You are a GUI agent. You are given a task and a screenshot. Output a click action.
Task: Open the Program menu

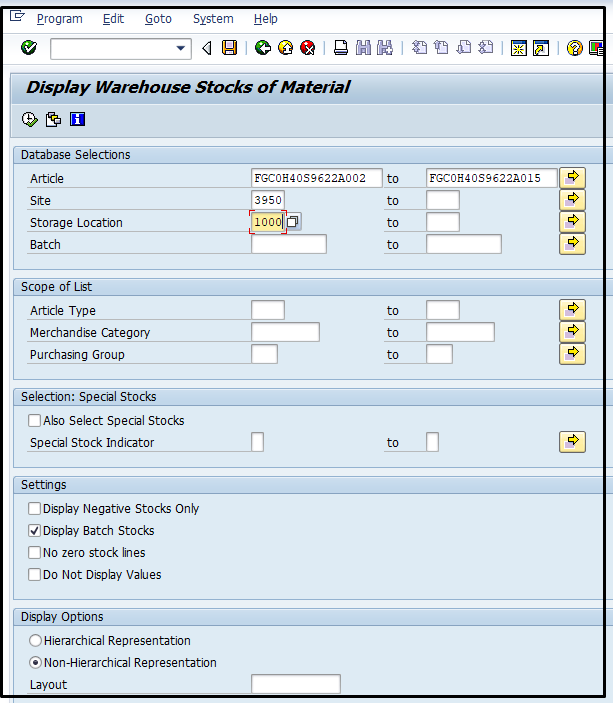(60, 19)
